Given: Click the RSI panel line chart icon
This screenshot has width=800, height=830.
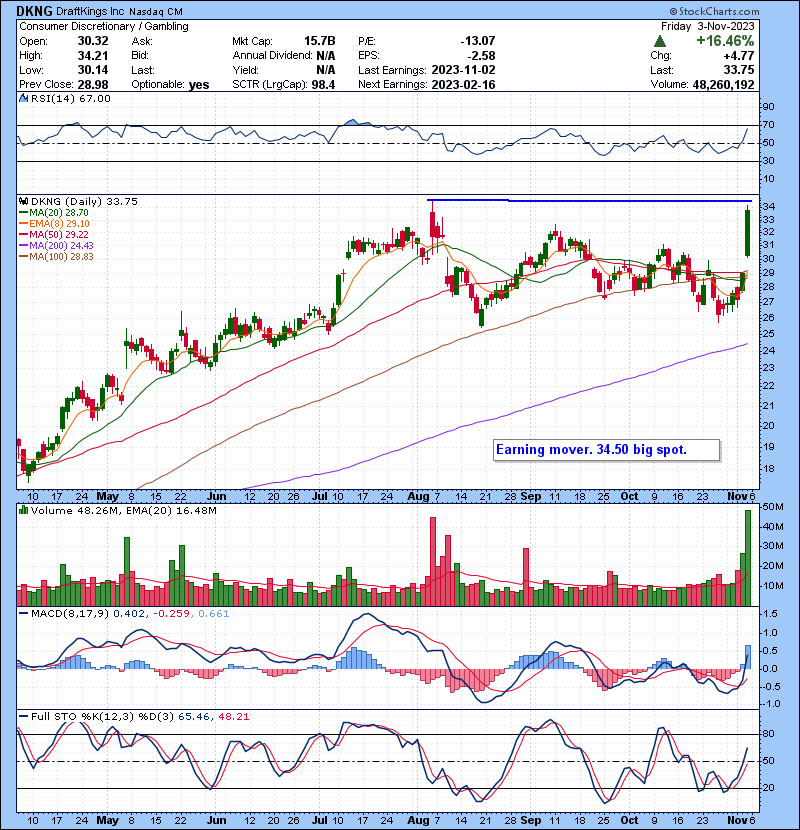Looking at the screenshot, I should pyautogui.click(x=23, y=98).
